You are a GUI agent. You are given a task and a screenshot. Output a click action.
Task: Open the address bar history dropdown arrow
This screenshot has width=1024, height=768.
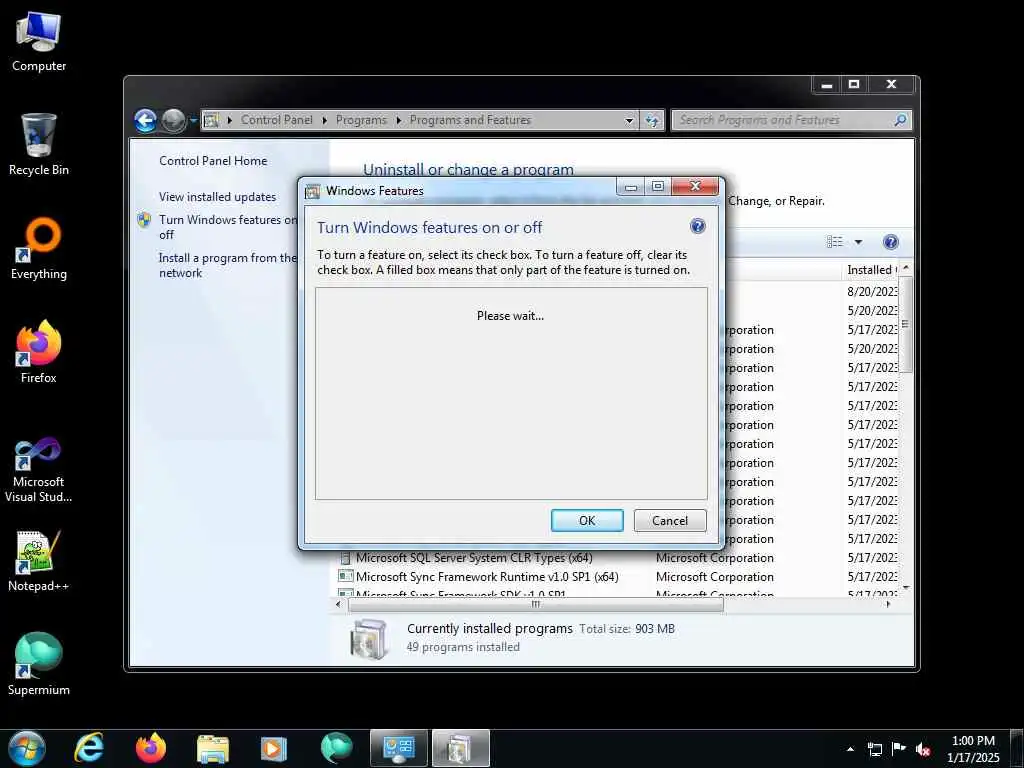[629, 120]
